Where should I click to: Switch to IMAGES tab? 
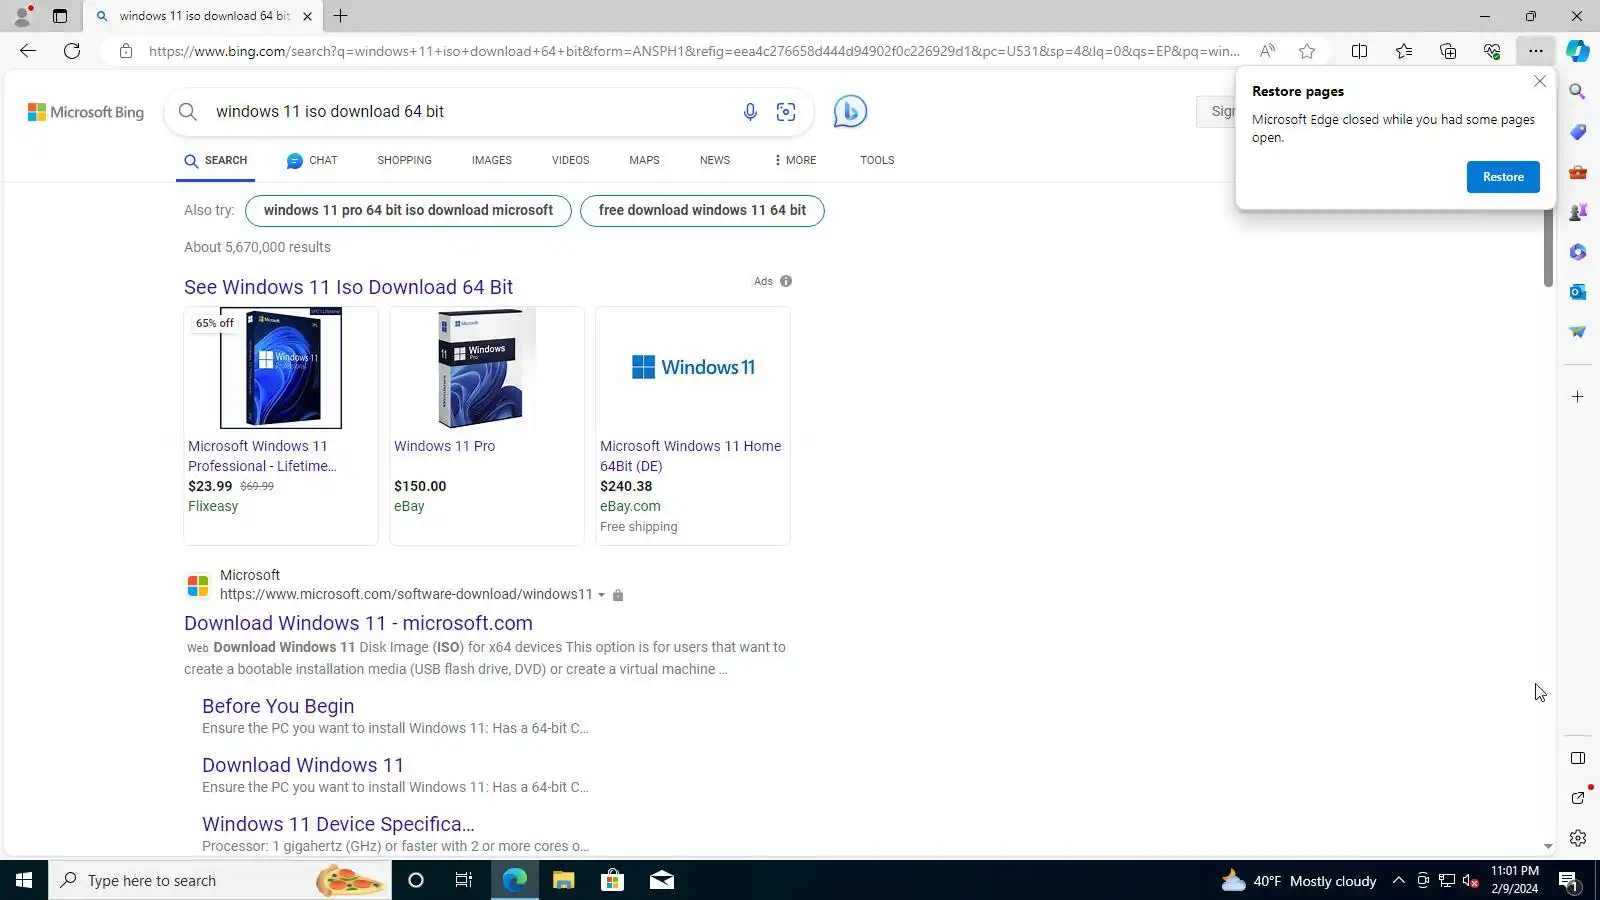click(492, 160)
